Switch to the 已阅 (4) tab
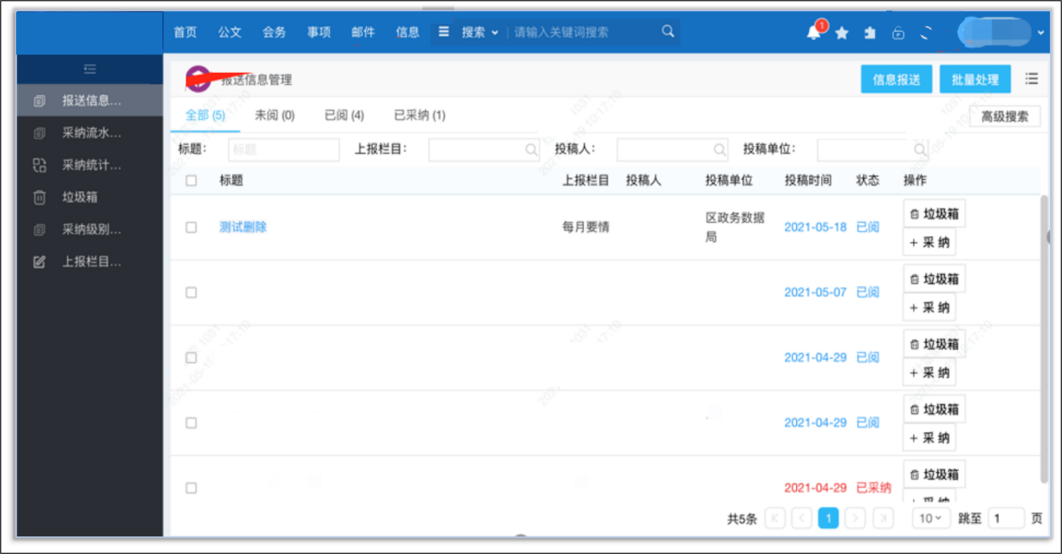The width and height of the screenshot is (1062, 554). tap(344, 115)
